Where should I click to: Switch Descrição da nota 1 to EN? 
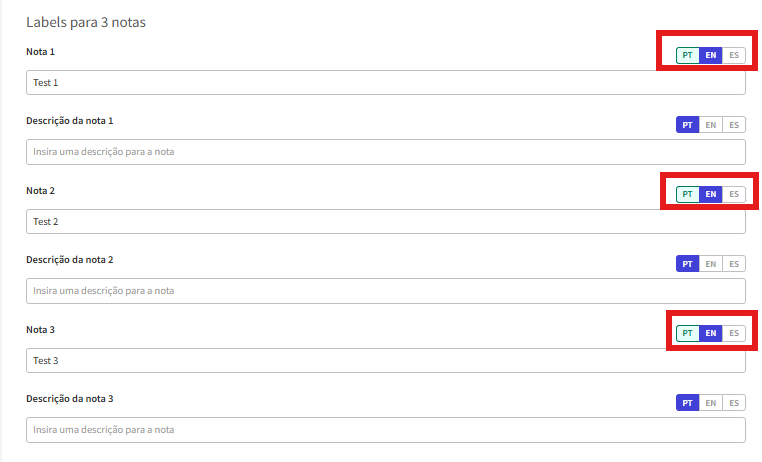(710, 125)
